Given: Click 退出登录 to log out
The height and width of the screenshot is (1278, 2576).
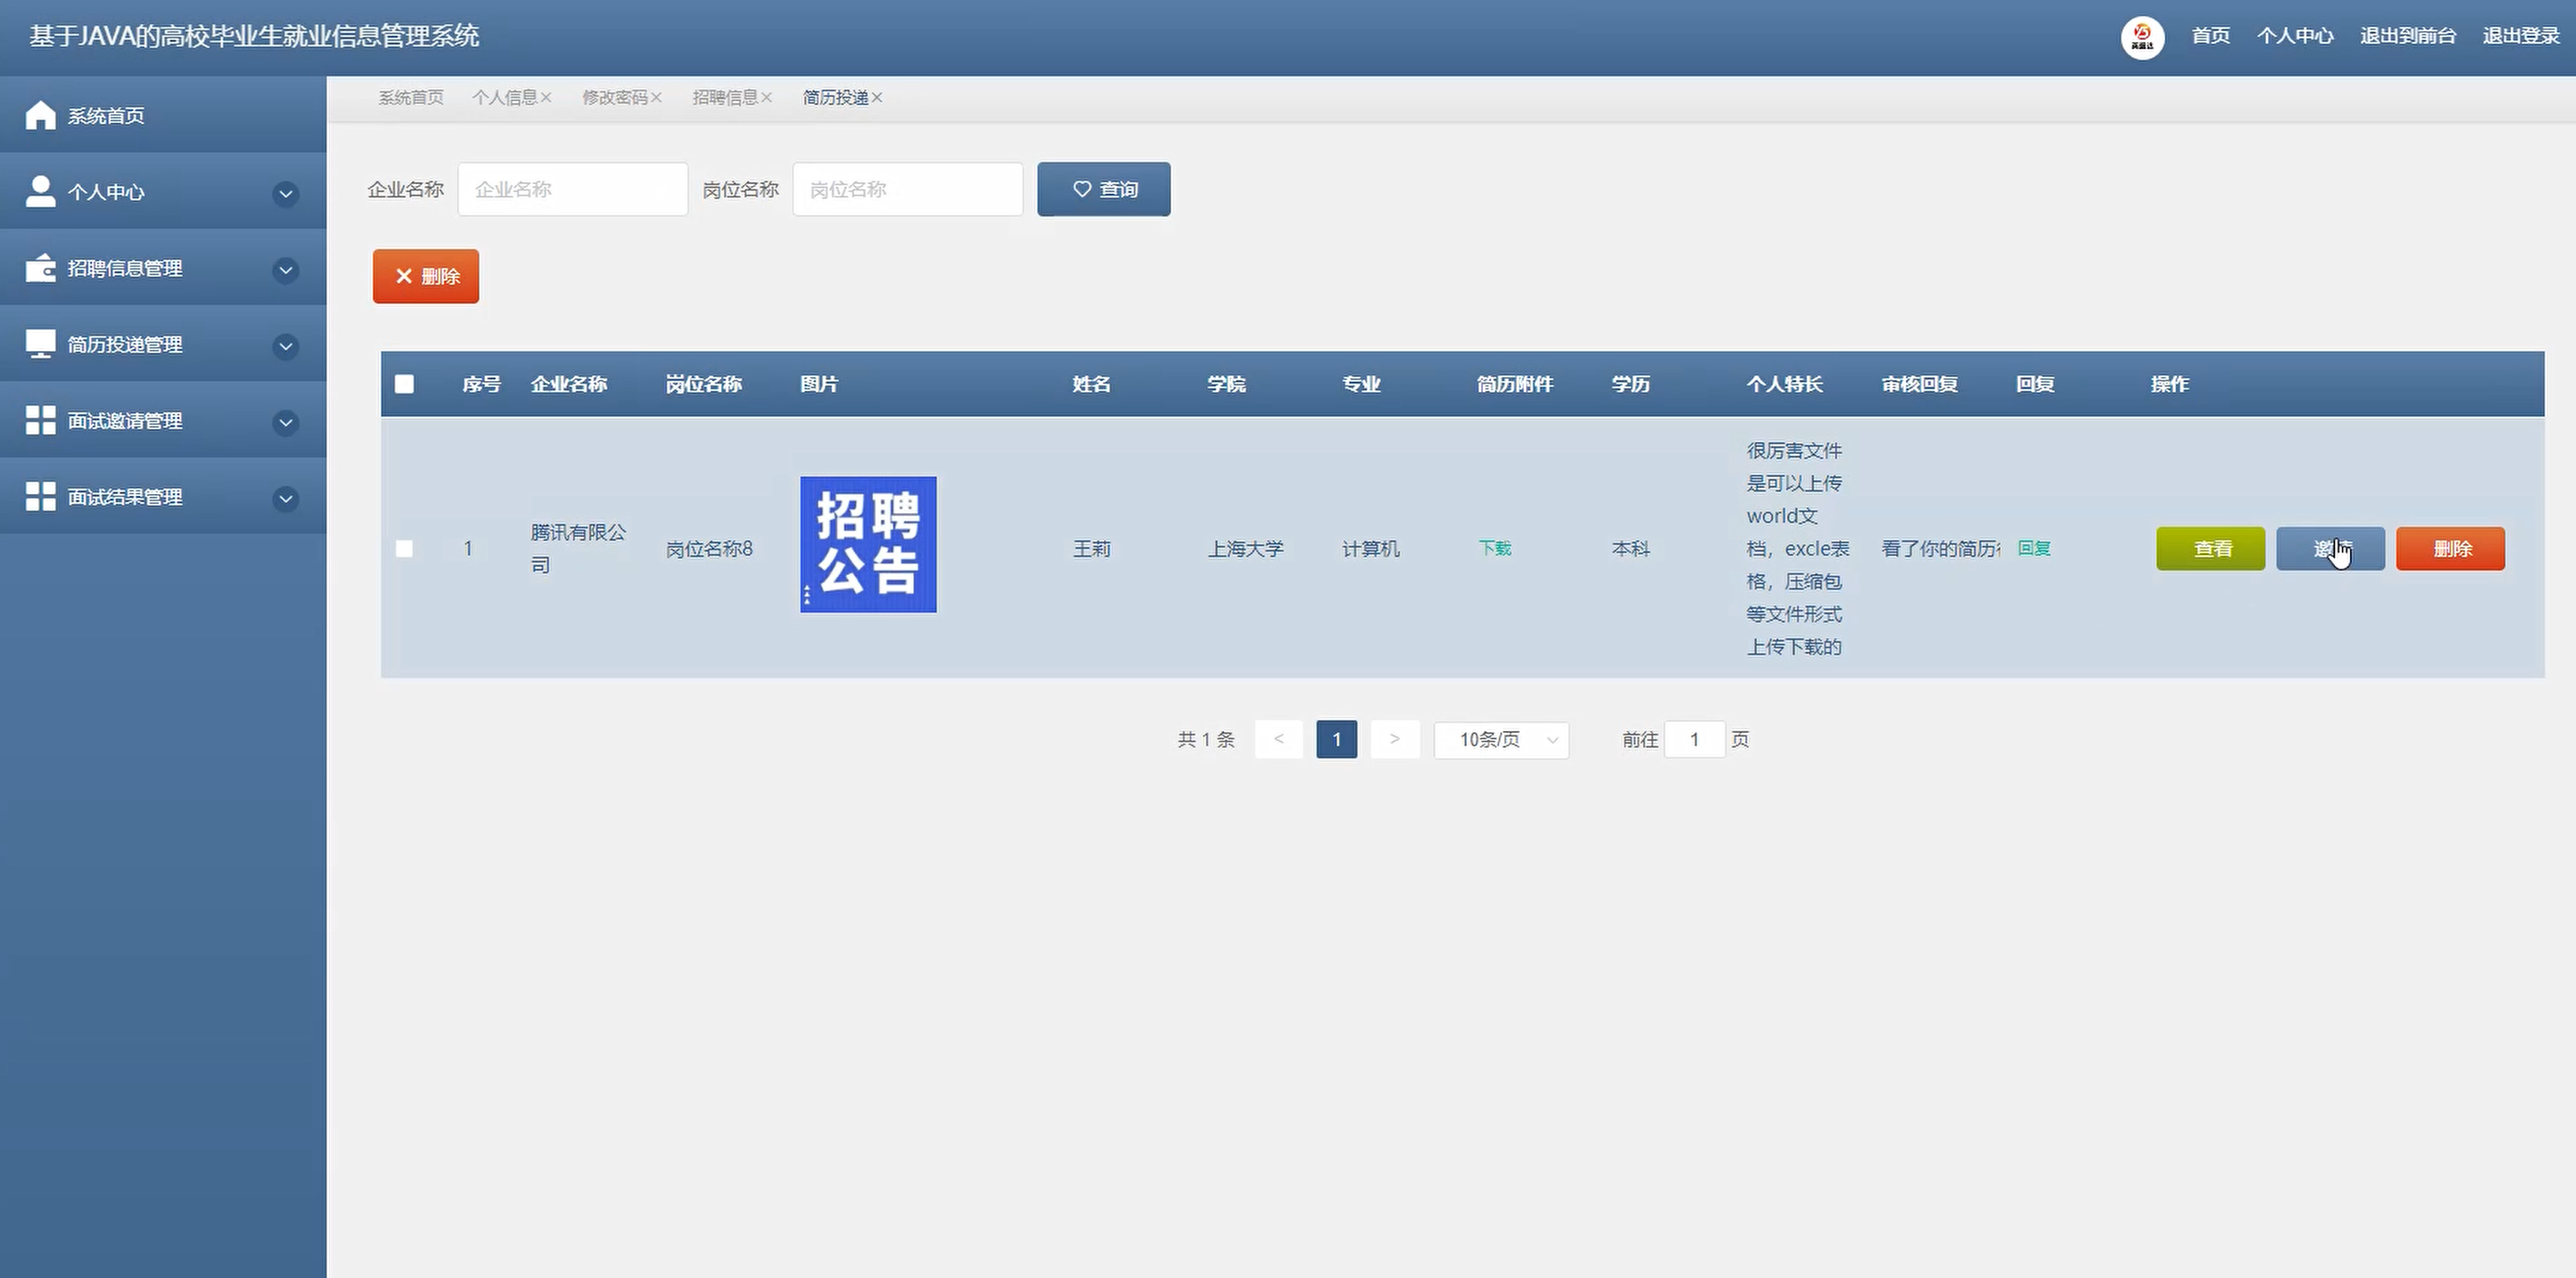Looking at the screenshot, I should 2521,36.
